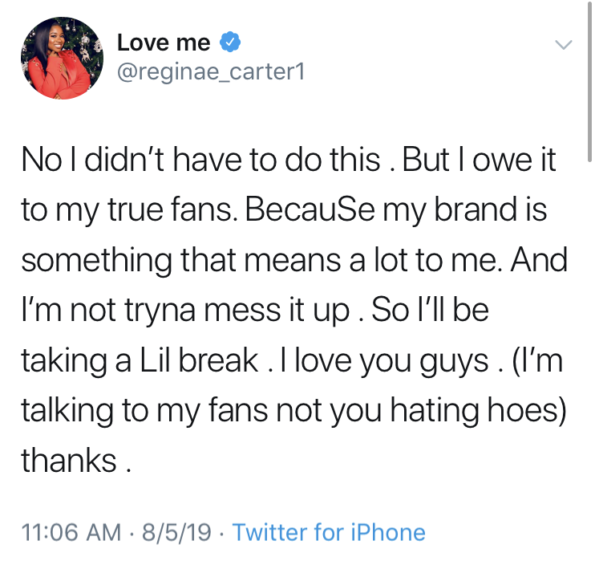Click the final 'thanks .' line
The width and height of the screenshot is (595, 565).
point(76,460)
